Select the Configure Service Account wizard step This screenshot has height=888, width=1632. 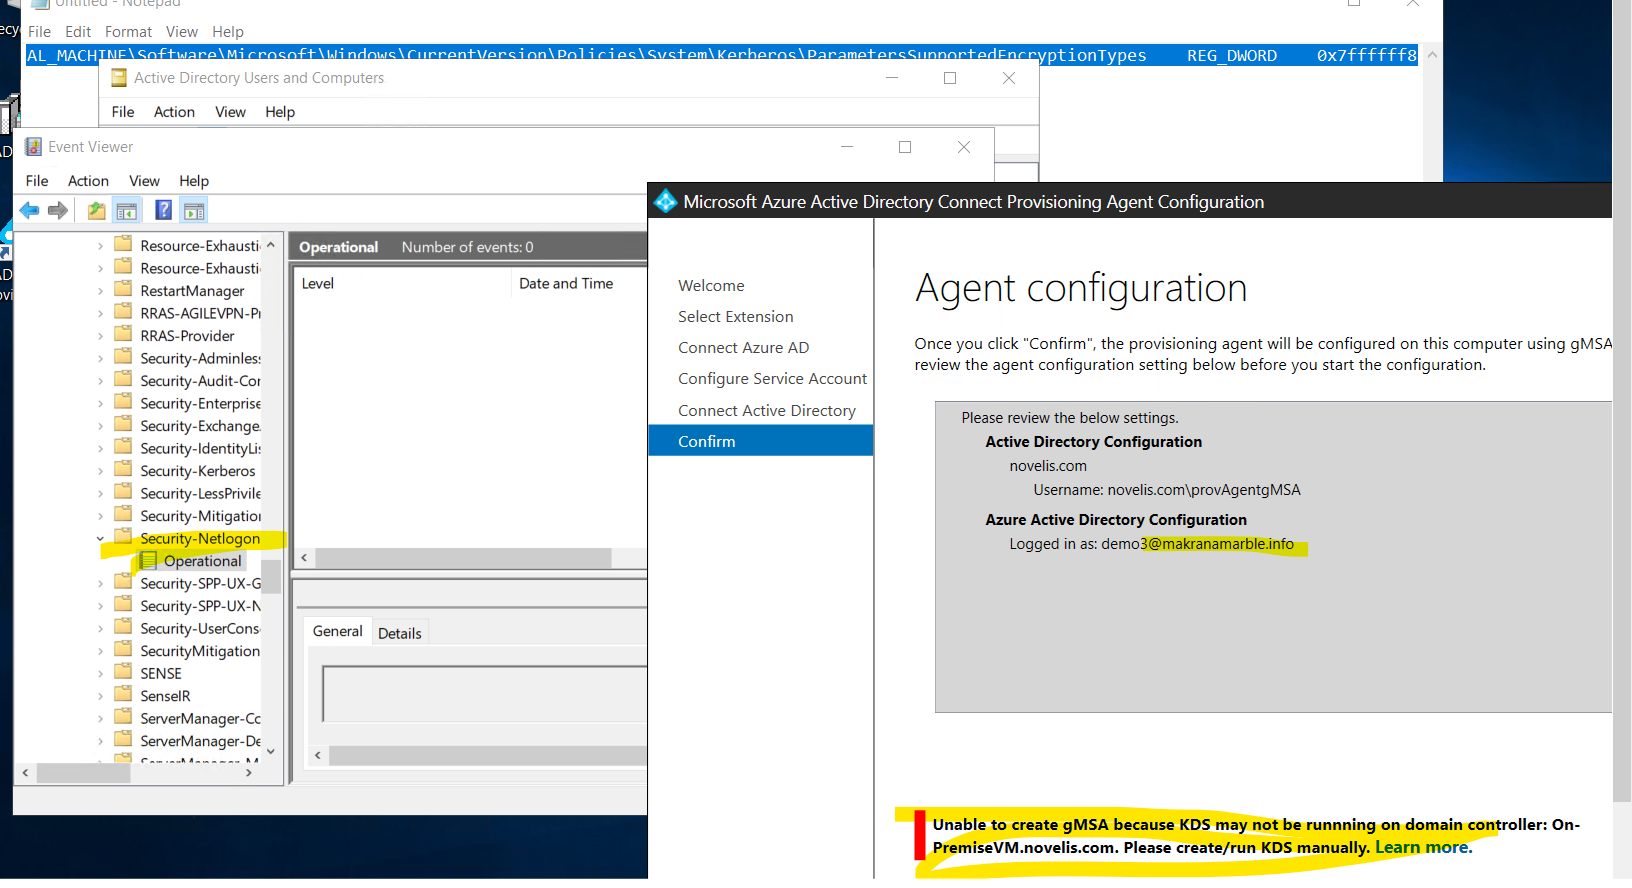pyautogui.click(x=772, y=378)
